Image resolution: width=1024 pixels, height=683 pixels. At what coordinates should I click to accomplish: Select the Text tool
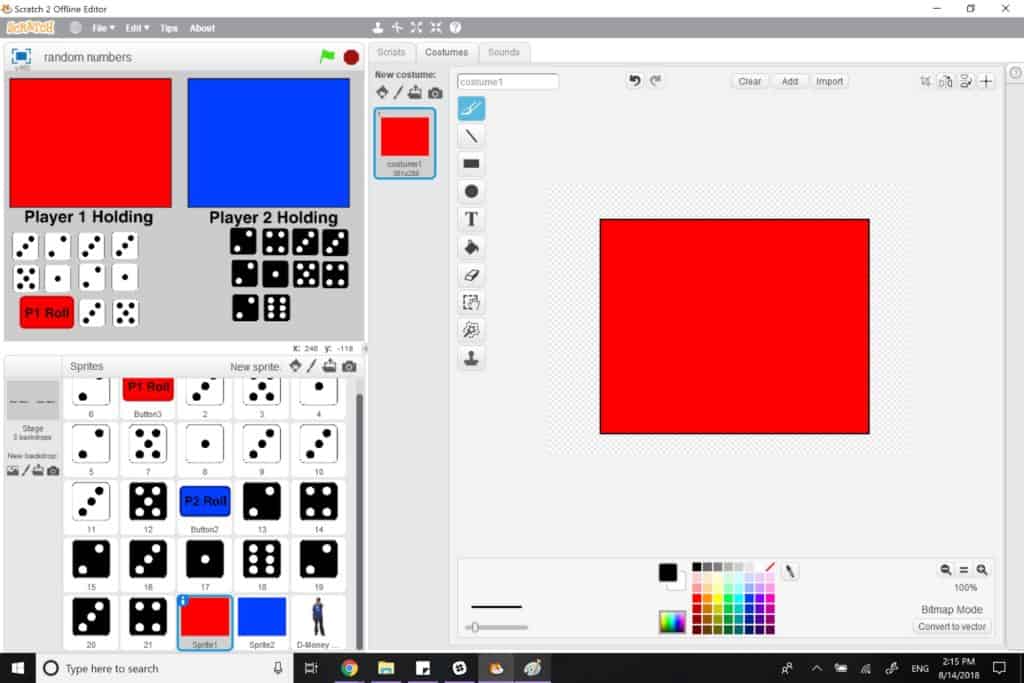click(x=471, y=219)
